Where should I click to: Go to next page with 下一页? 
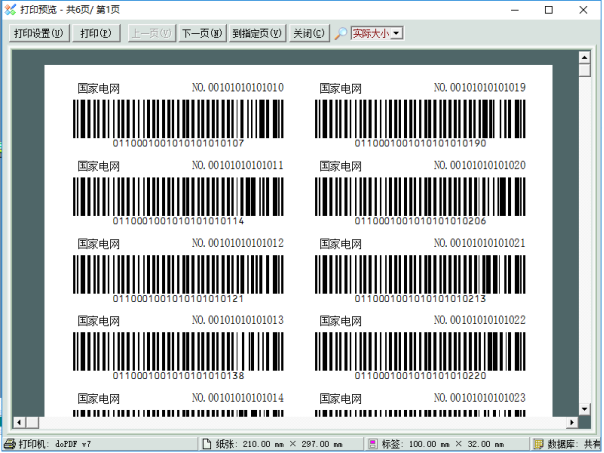pyautogui.click(x=202, y=34)
